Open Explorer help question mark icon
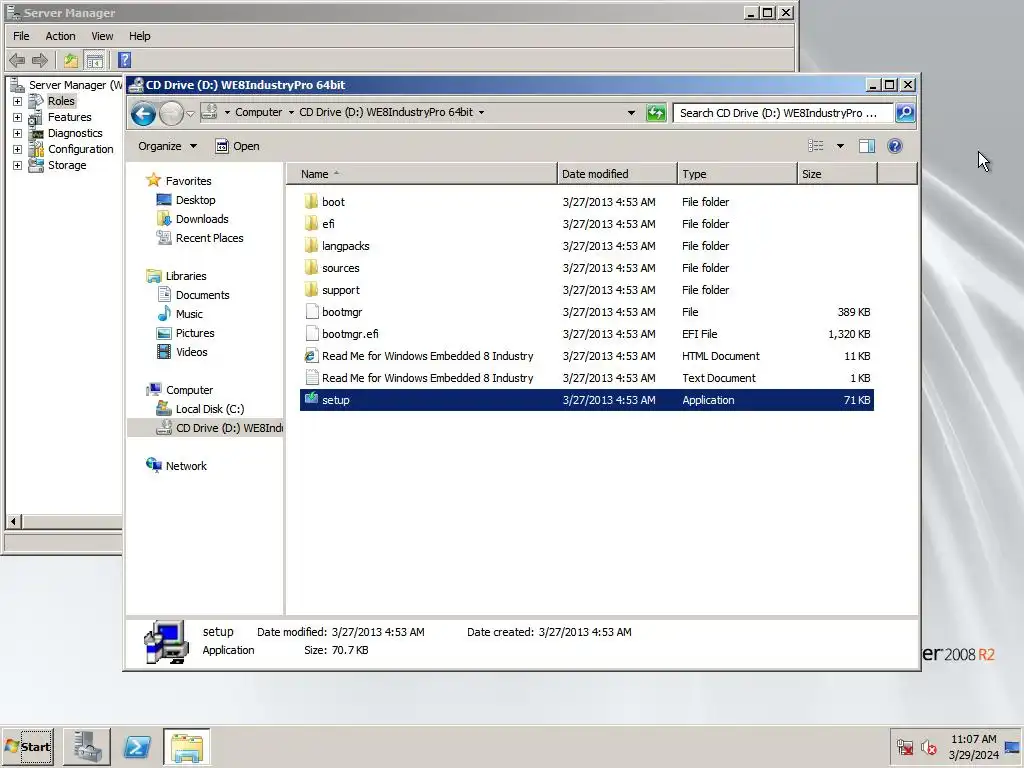The height and width of the screenshot is (768, 1024). 895,146
